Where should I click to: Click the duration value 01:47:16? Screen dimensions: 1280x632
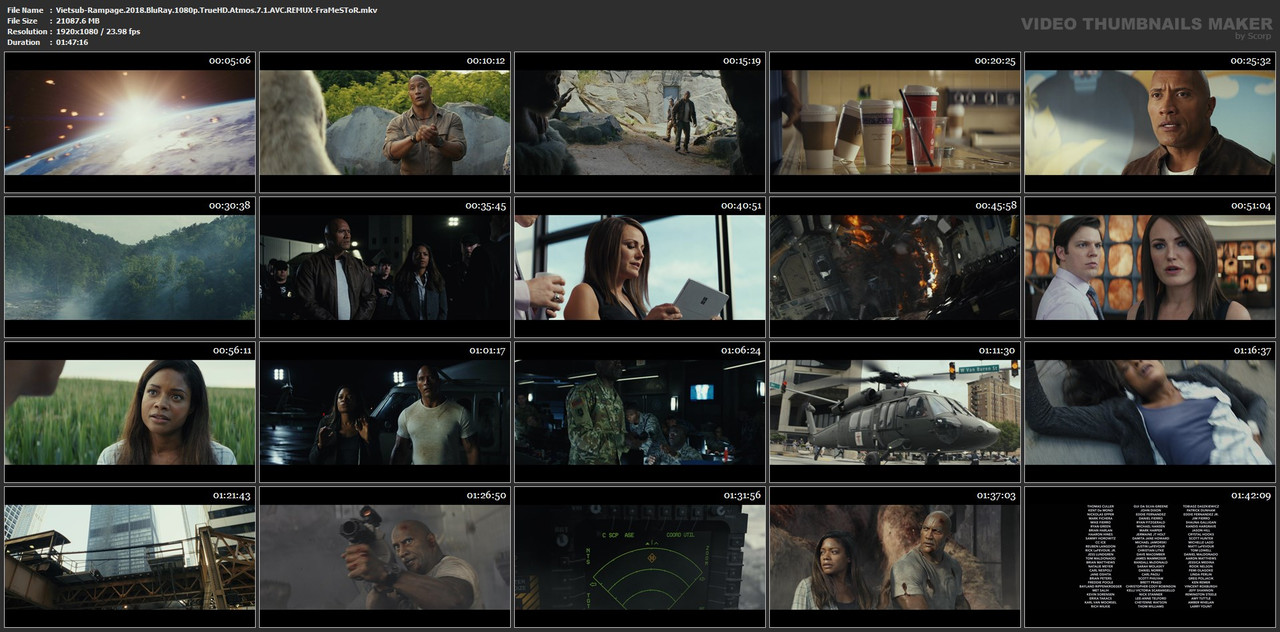tap(72, 42)
